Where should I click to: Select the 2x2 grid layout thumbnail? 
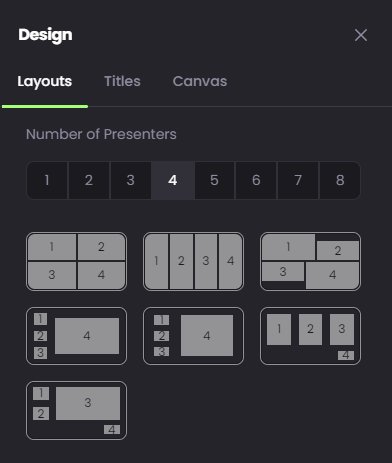pyautogui.click(x=76, y=261)
